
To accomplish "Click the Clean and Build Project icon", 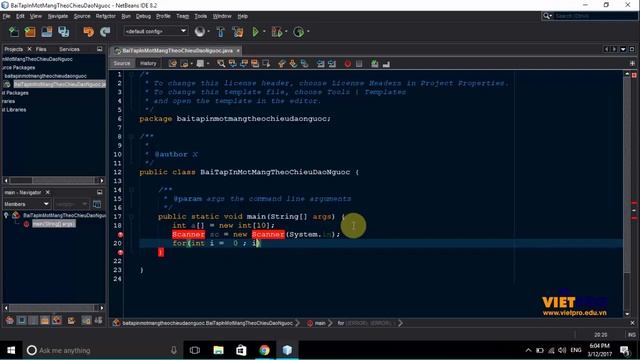I will 238,32.
